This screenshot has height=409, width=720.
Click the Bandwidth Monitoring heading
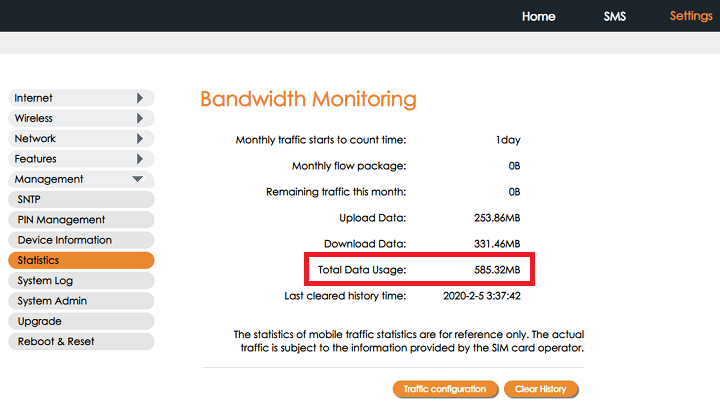tap(309, 99)
